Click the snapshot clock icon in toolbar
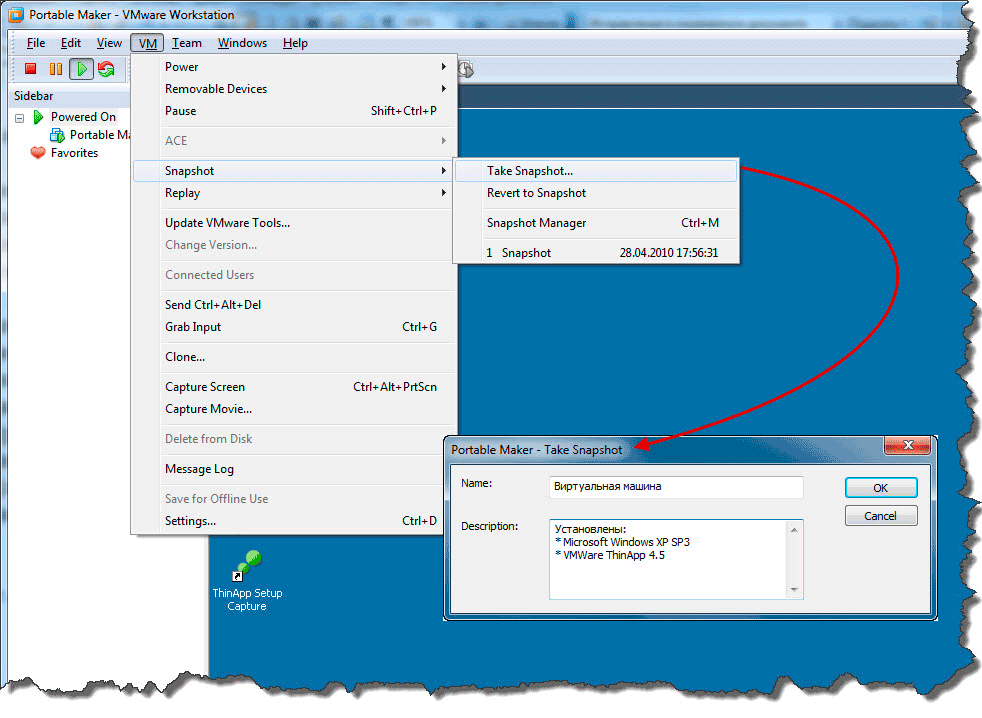 (x=465, y=69)
